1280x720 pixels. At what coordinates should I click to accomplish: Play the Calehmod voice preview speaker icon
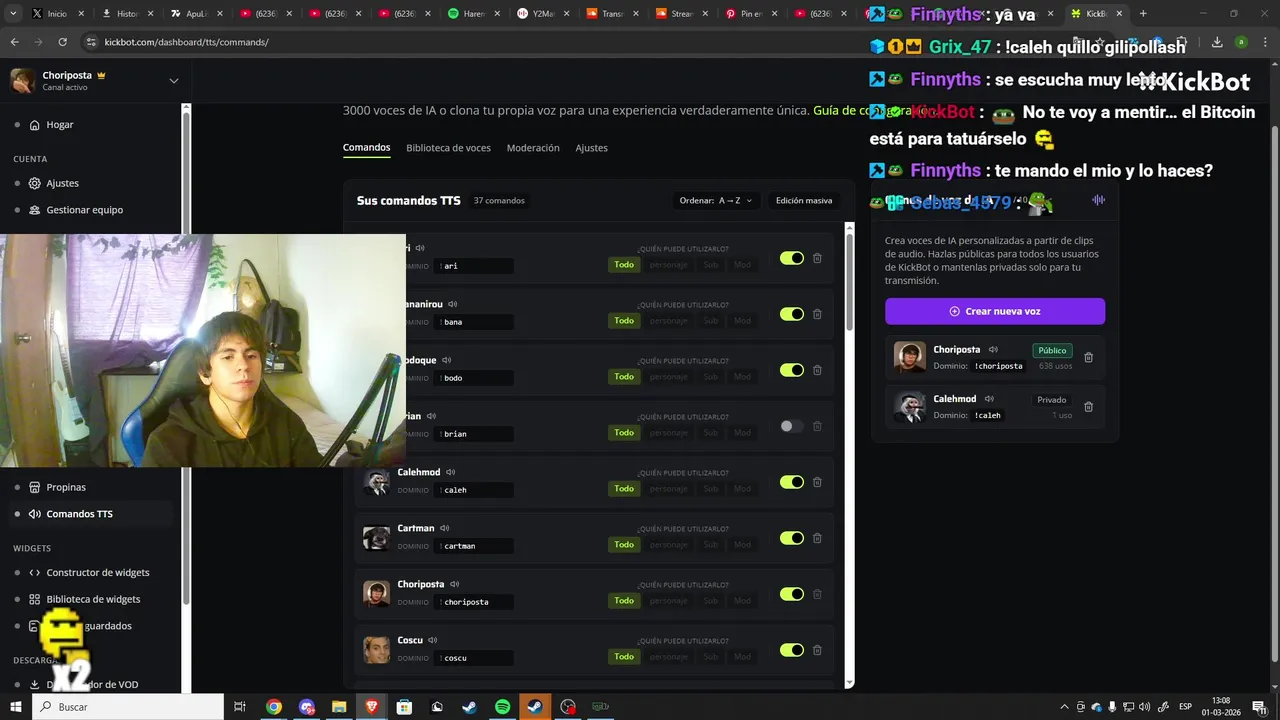click(451, 472)
